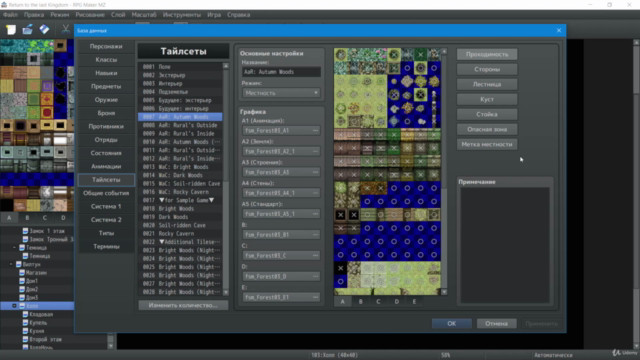Click the map icon beside Кладовая

click(25, 314)
